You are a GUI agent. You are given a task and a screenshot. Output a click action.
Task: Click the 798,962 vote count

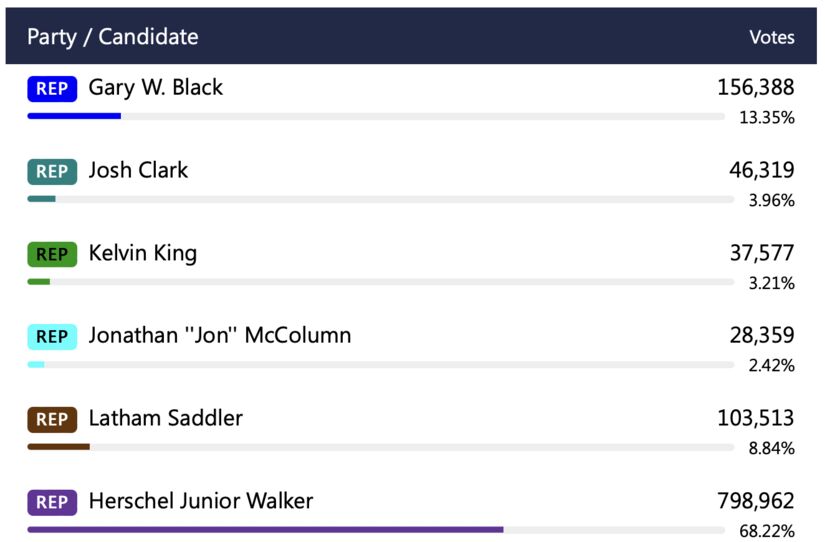755,501
